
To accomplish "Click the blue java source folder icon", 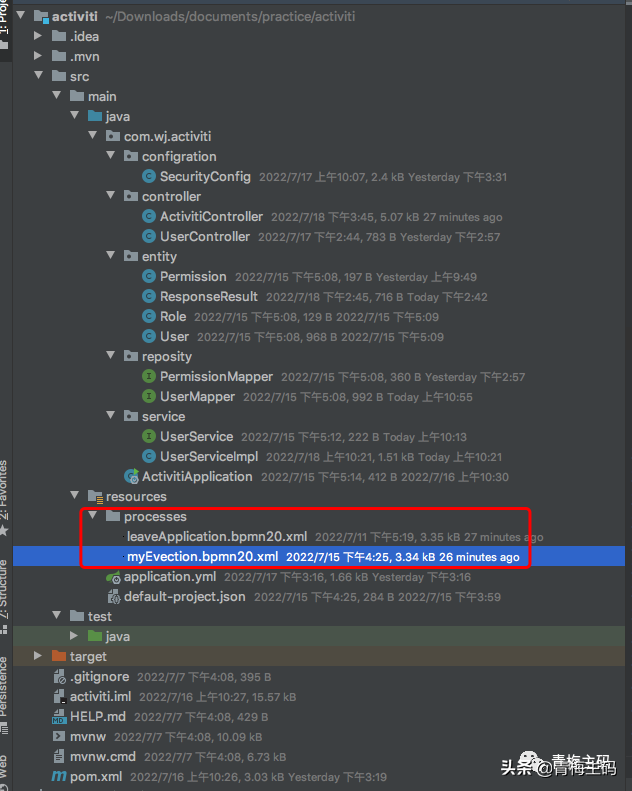I will pyautogui.click(x=95, y=116).
